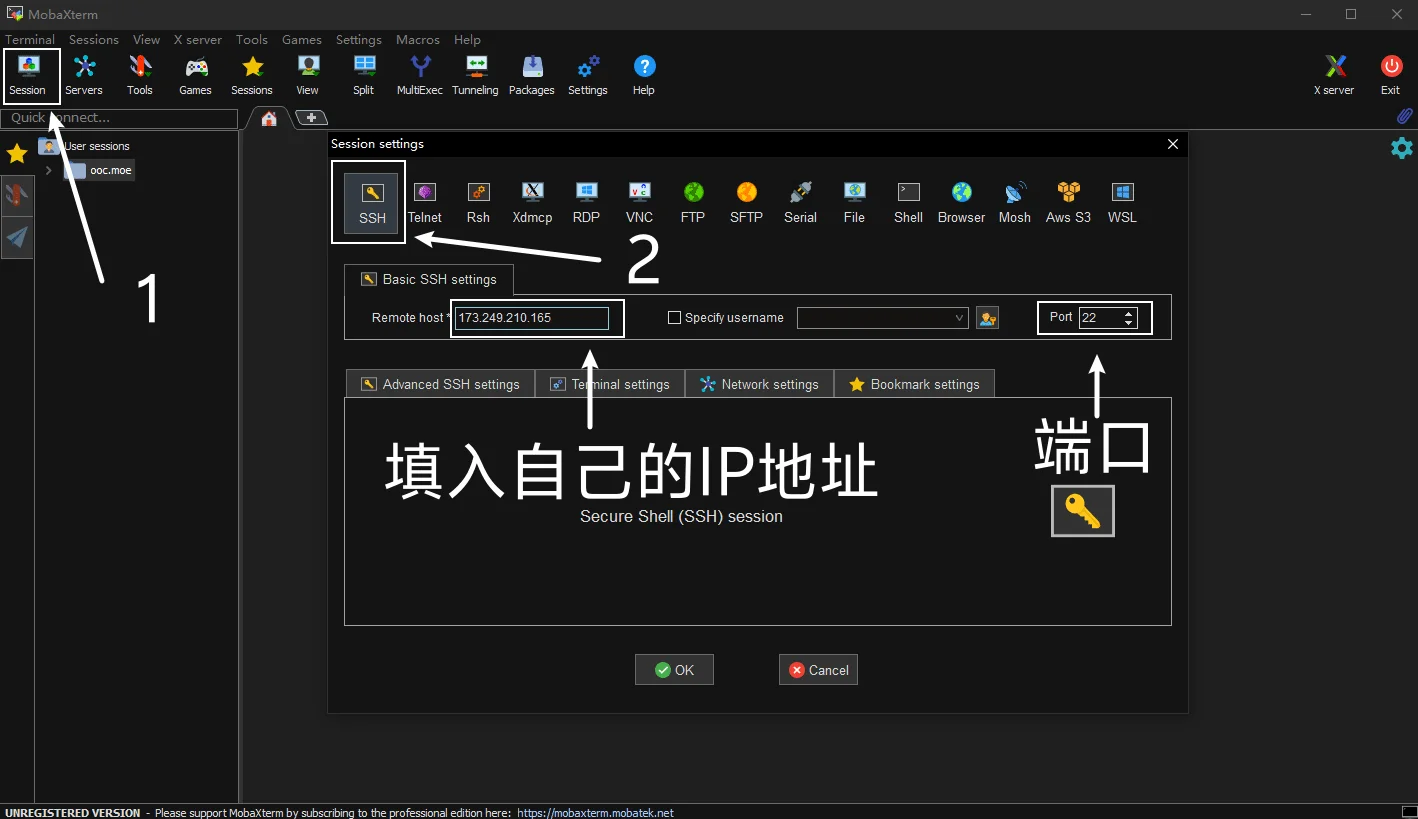Click the Remote host input field
The height and width of the screenshot is (819, 1418).
pos(530,317)
